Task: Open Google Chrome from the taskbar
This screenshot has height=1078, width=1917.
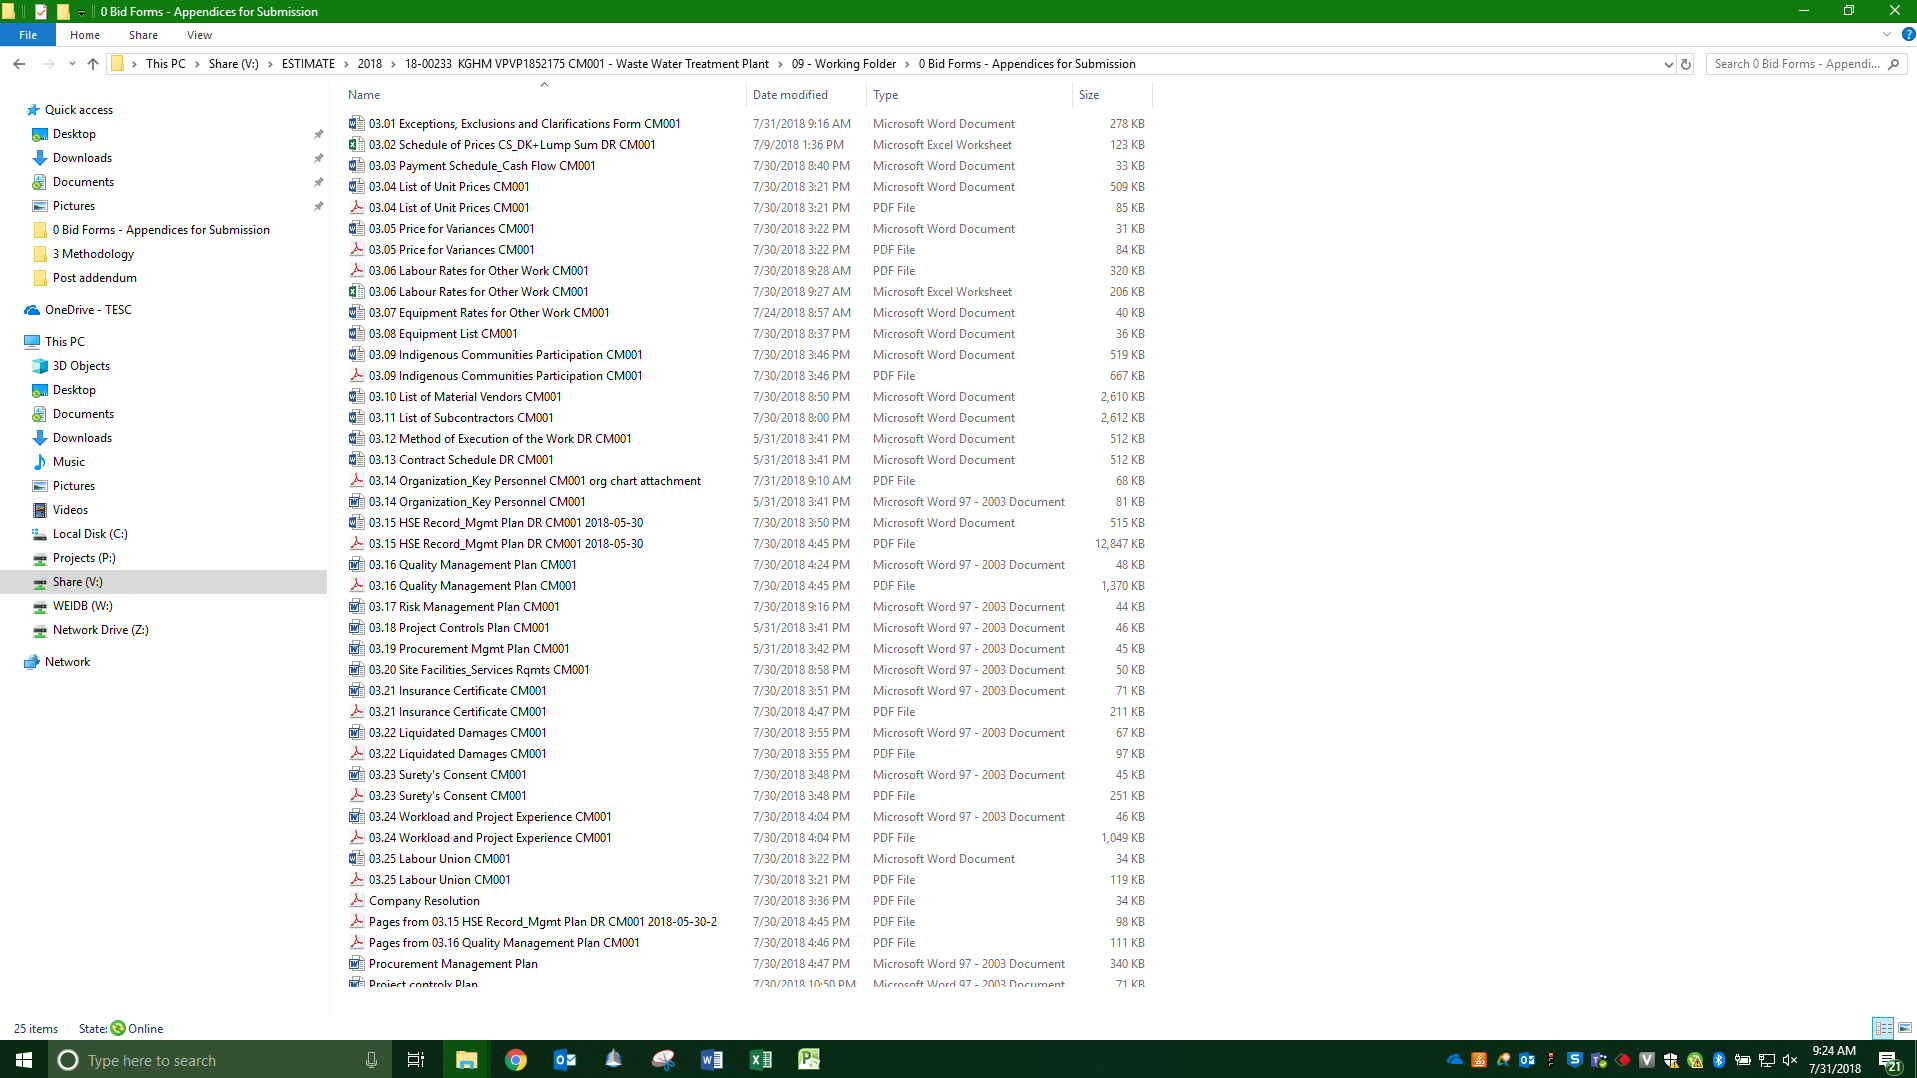Action: [x=516, y=1060]
